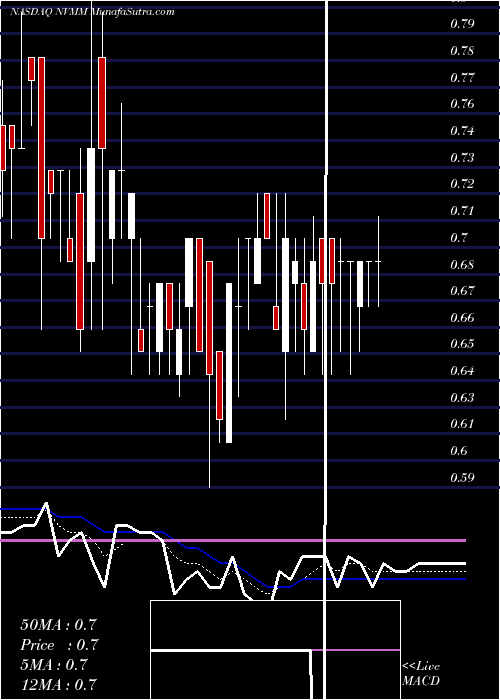The image size is (500, 700).
Task: Click the 0.74 price axis label
Action: 462,130
